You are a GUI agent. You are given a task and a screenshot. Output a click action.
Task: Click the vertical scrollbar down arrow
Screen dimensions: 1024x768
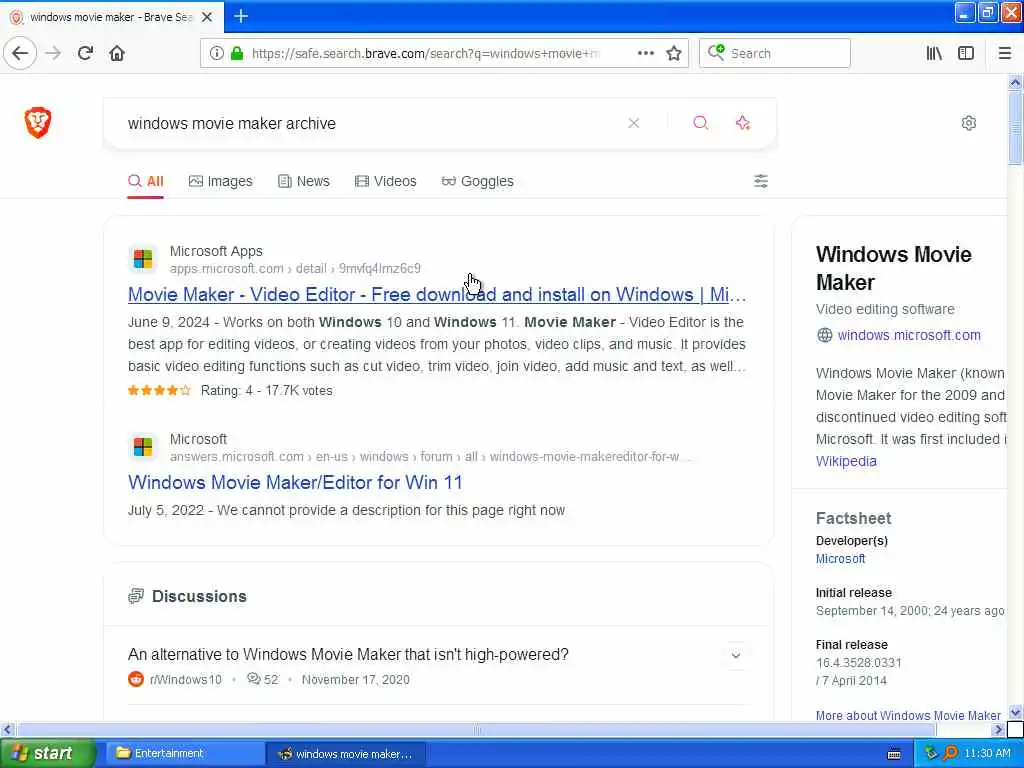1015,712
